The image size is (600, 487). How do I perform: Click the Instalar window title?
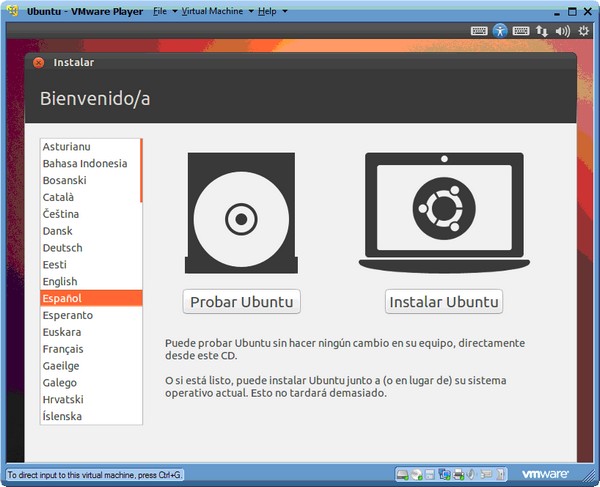(73, 62)
